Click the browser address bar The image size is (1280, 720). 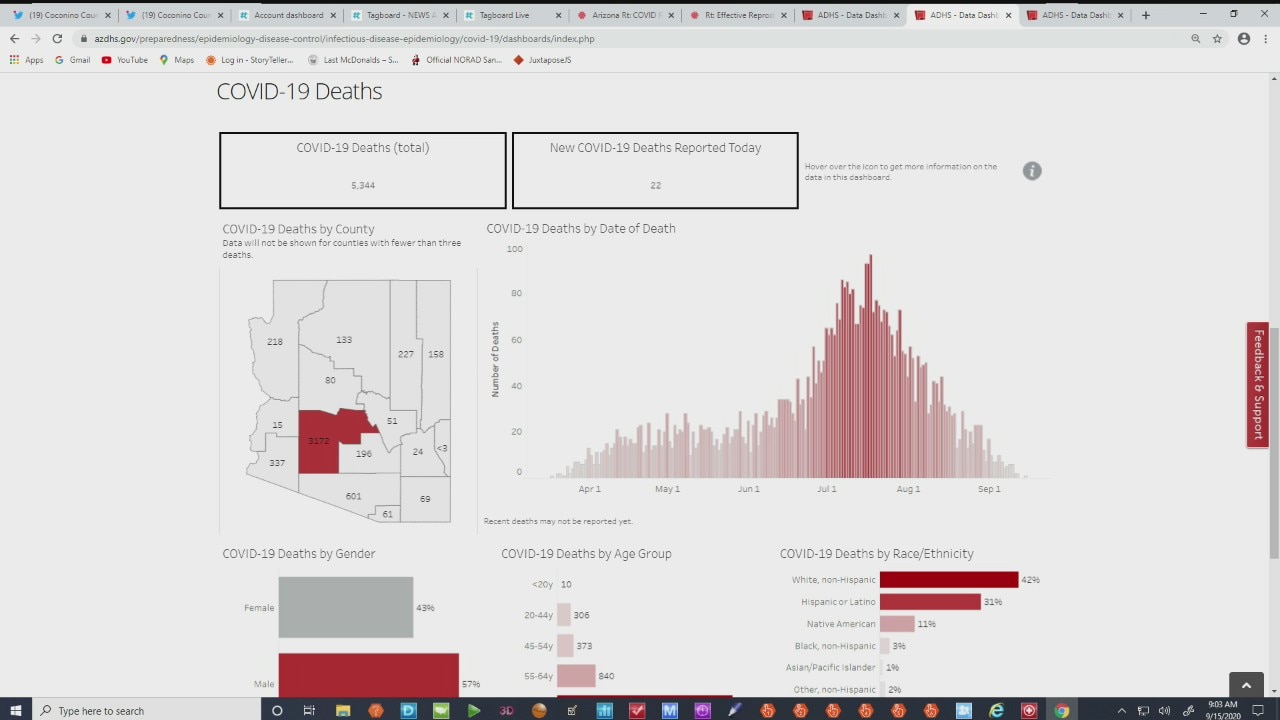coord(600,39)
